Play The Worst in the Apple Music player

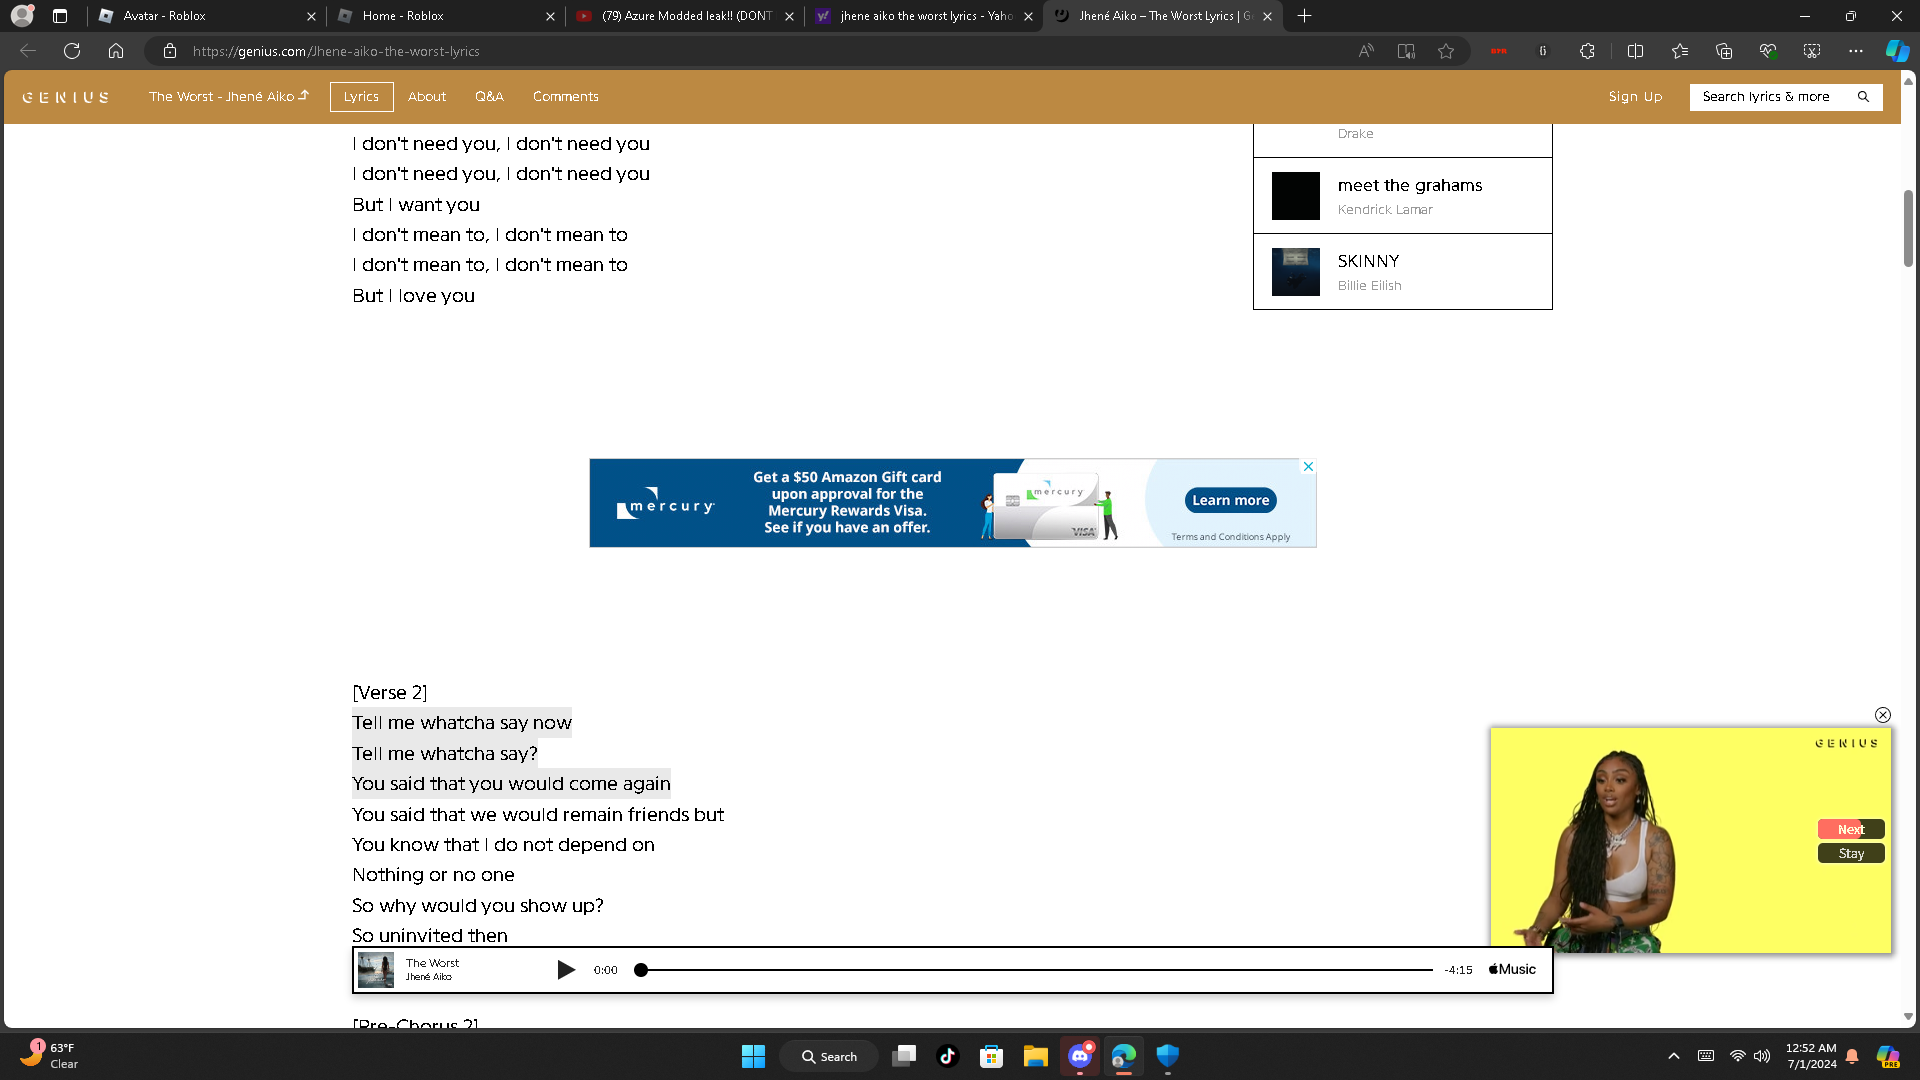[566, 970]
